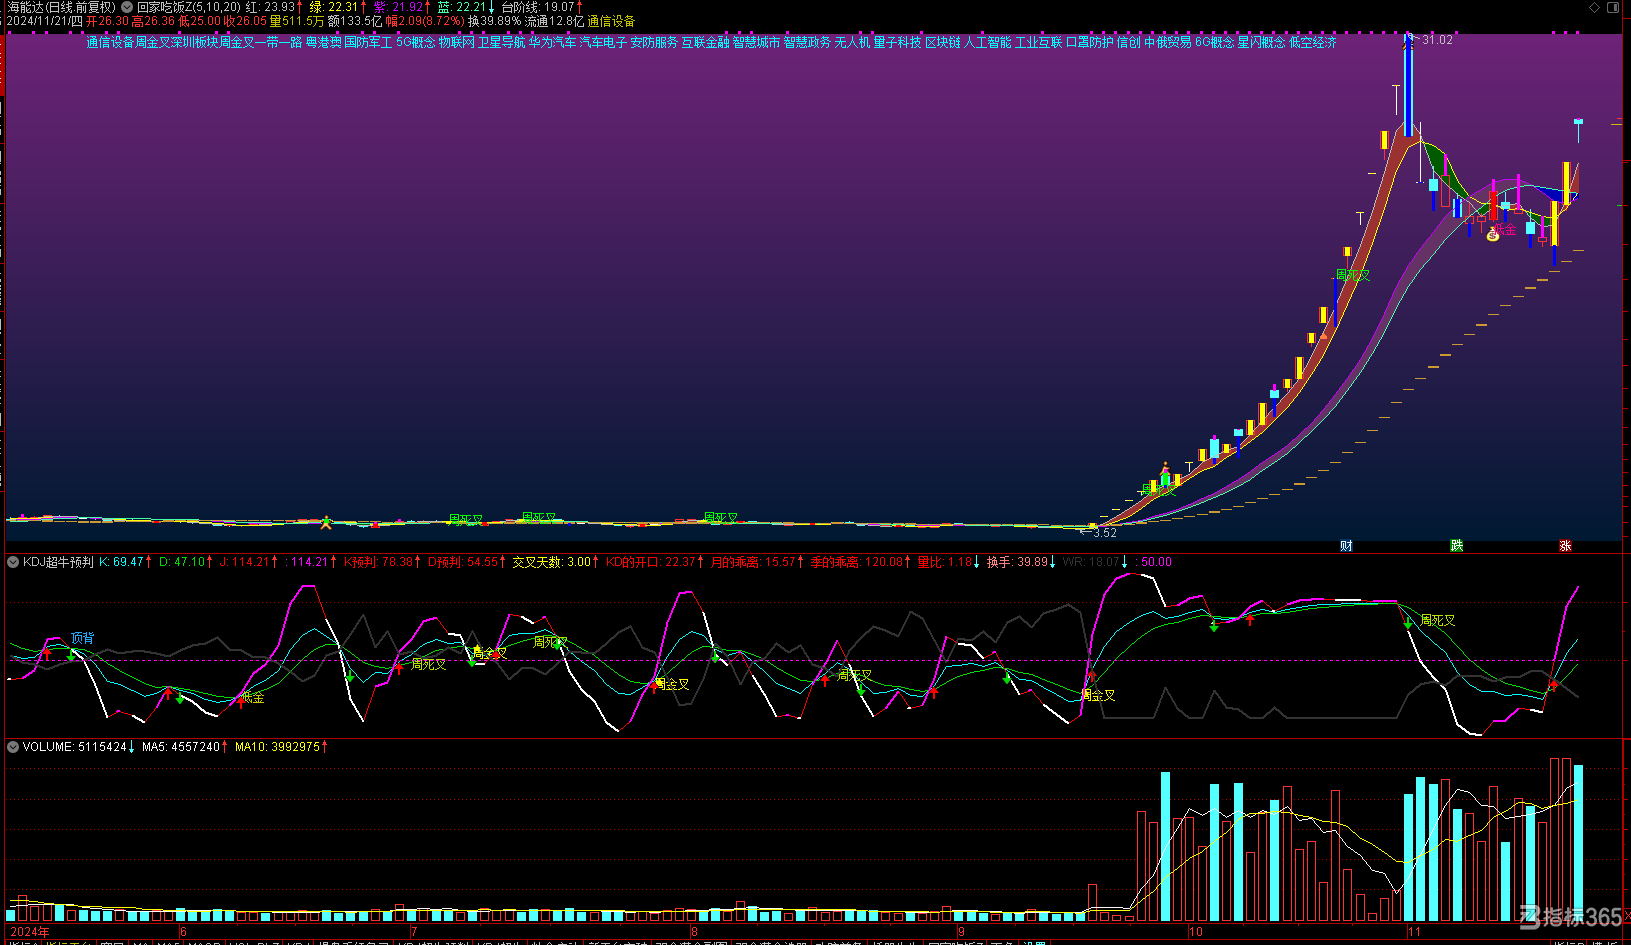Screen dimensions: 1631x945
Task: Click the 顶背 label in KDJ panel
Action: coord(83,638)
